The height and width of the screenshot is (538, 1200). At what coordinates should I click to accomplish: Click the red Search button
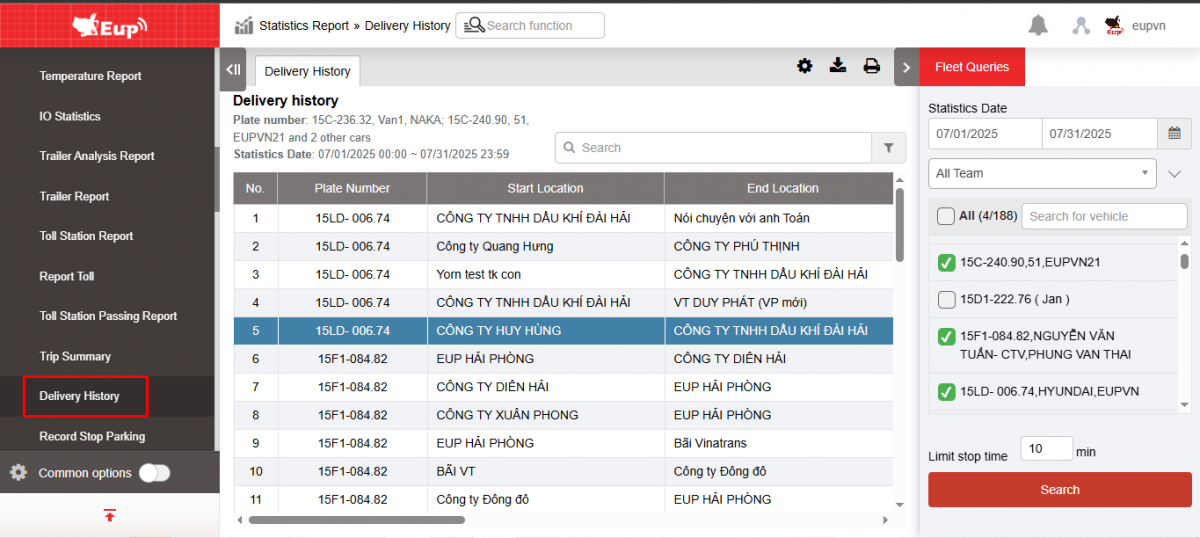(x=1059, y=490)
